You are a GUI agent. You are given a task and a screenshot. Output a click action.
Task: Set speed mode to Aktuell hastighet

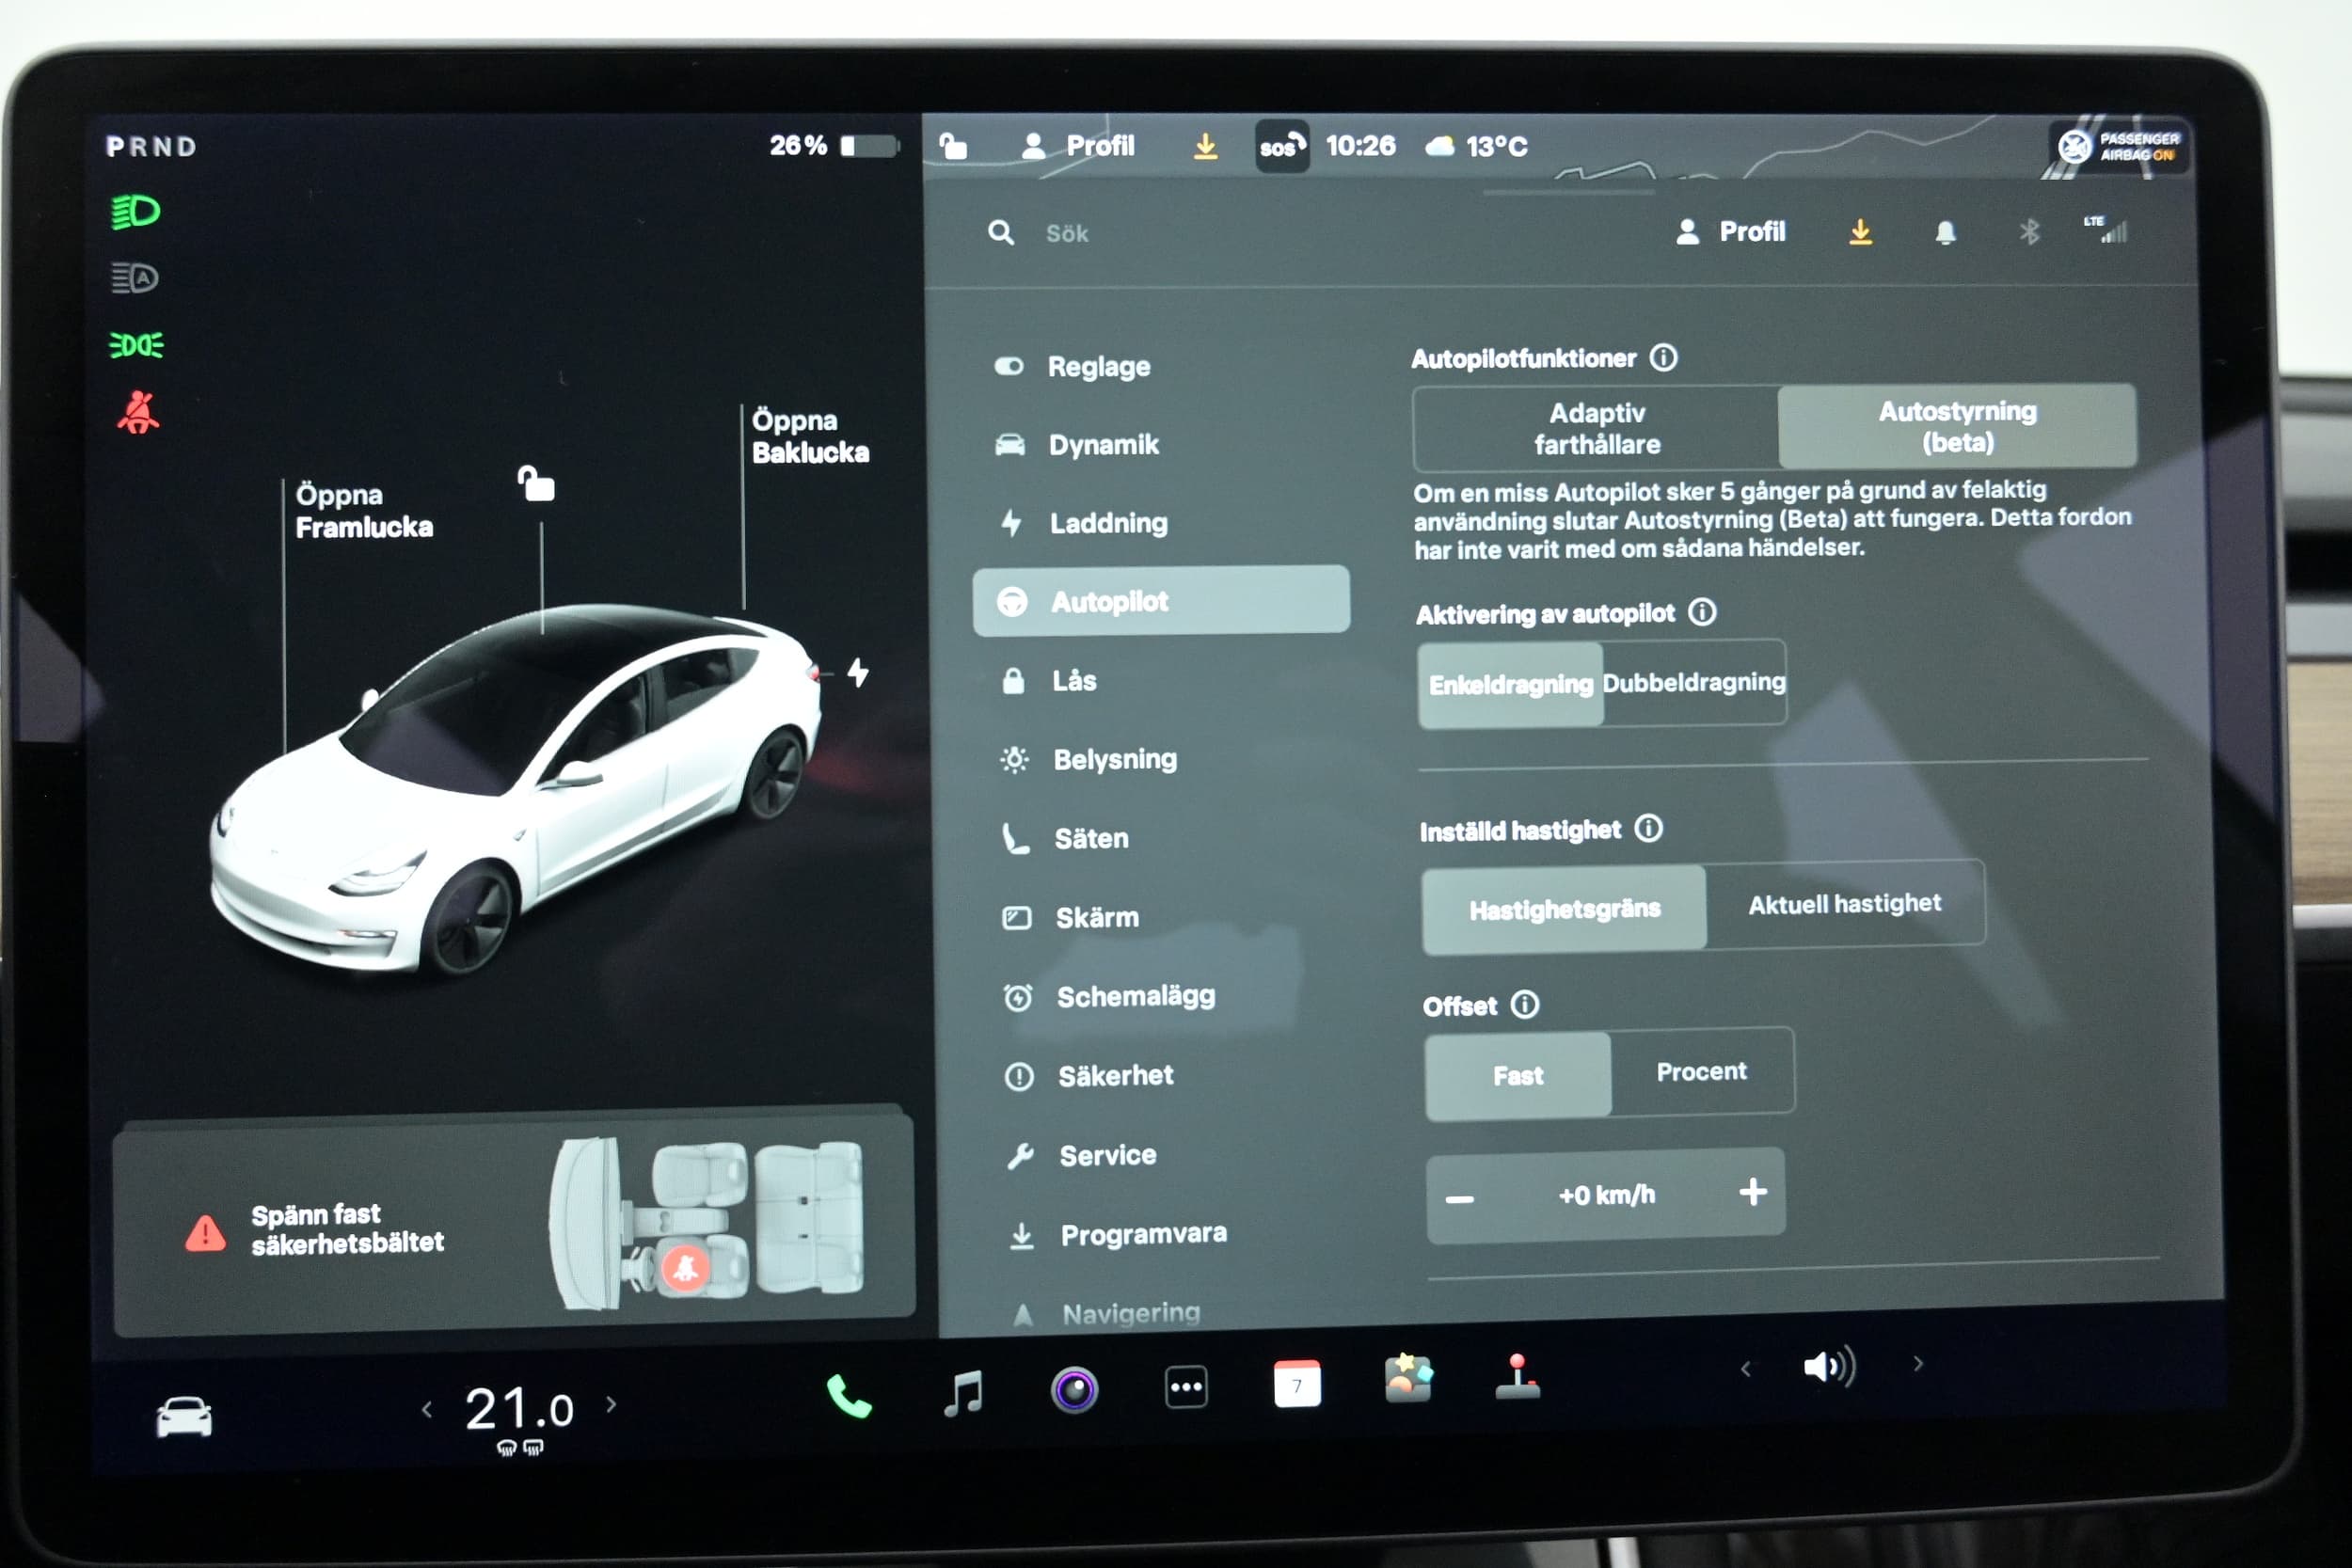tap(1844, 904)
